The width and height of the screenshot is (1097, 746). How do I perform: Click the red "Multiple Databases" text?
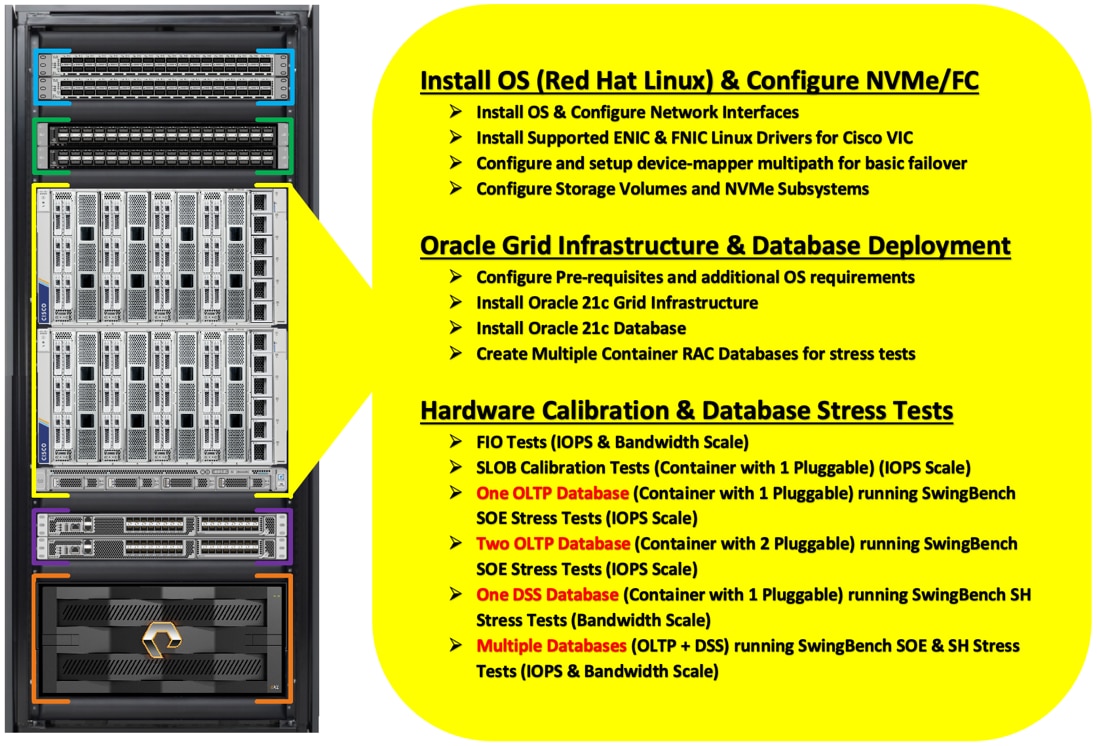pyautogui.click(x=551, y=646)
